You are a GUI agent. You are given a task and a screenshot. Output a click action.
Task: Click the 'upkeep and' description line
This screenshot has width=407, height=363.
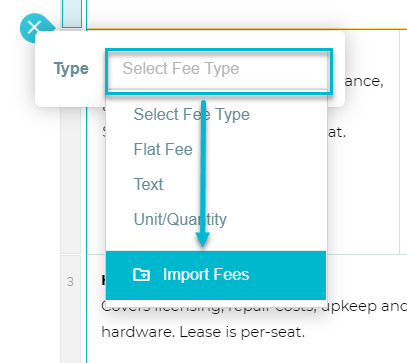point(365,307)
